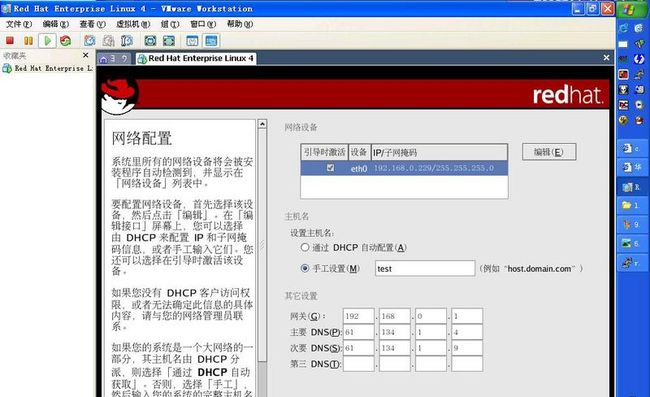Close the 收藏夹 favorites sidebar

click(85, 55)
